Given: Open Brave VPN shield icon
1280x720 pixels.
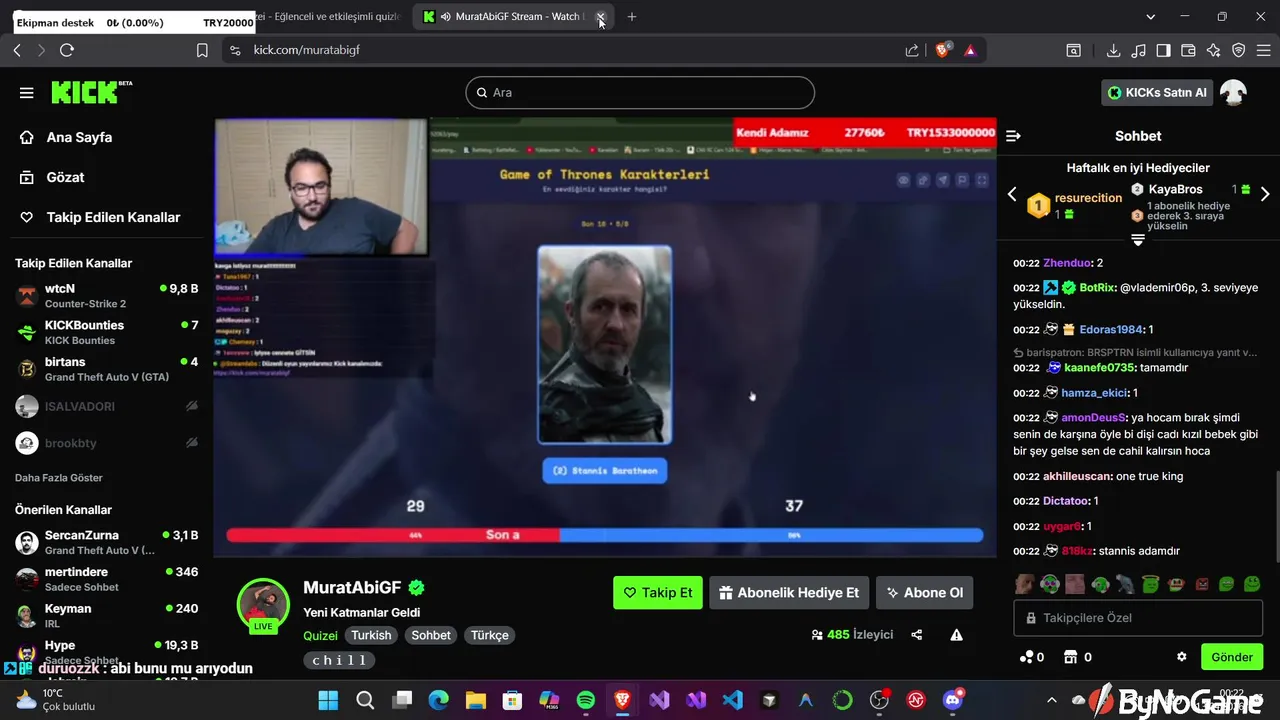Looking at the screenshot, I should pyautogui.click(x=1239, y=50).
